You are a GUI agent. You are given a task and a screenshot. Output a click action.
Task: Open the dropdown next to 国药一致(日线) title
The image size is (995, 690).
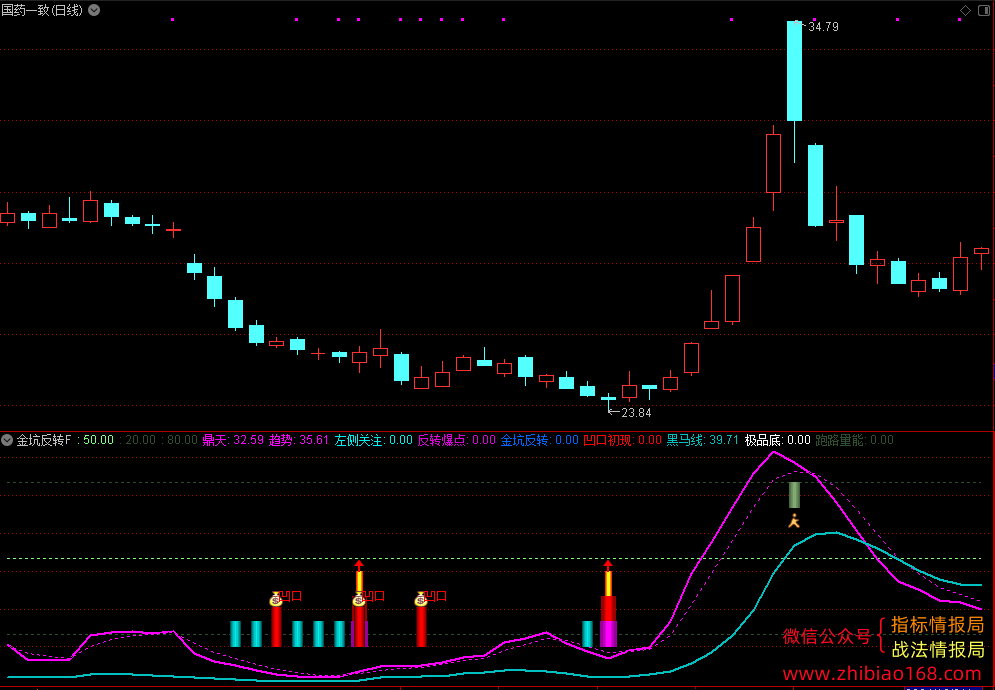pos(94,10)
